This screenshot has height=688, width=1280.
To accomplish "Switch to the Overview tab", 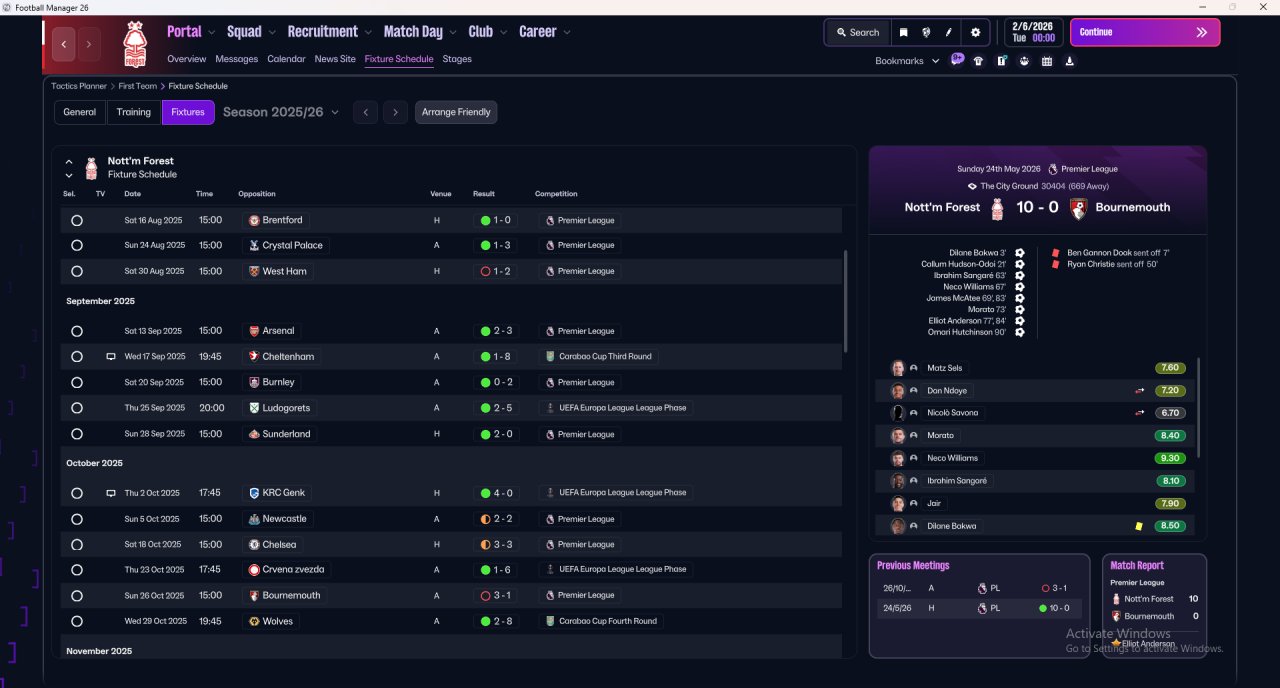I will [x=186, y=59].
